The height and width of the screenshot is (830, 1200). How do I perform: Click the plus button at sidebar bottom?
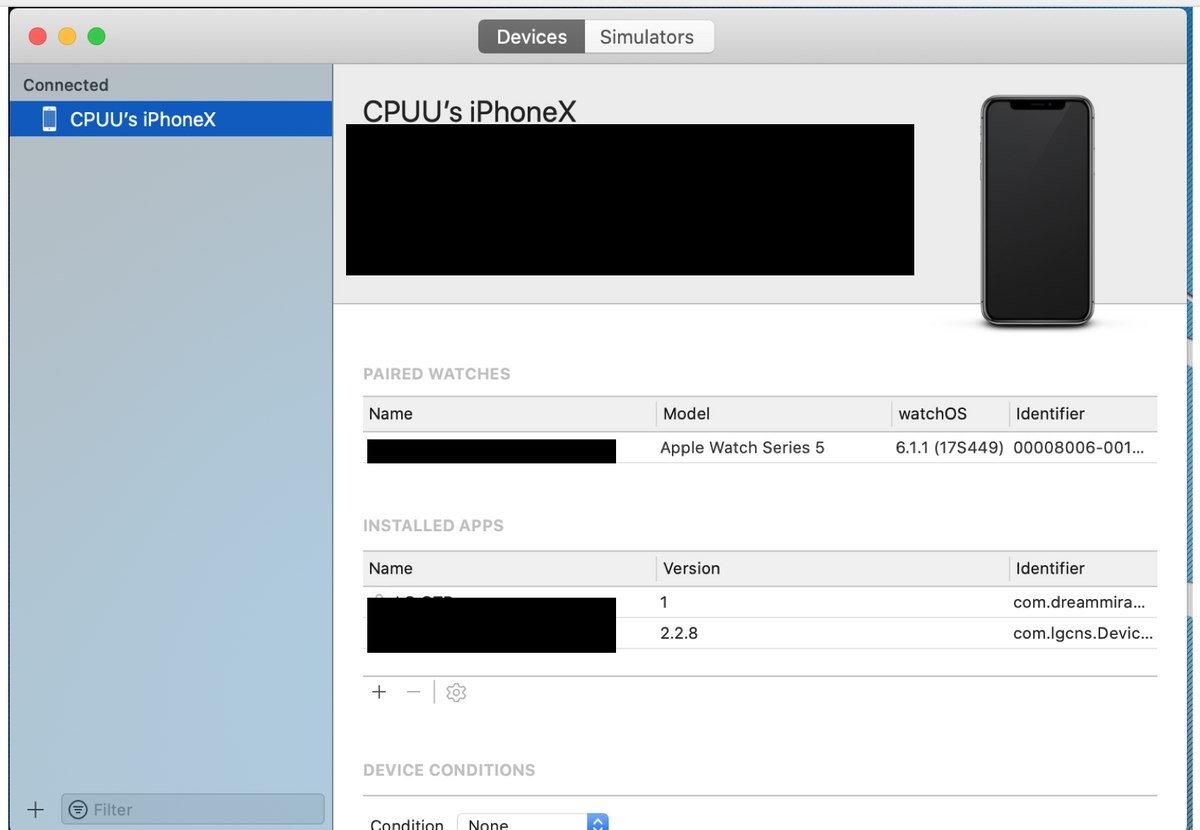[35, 809]
